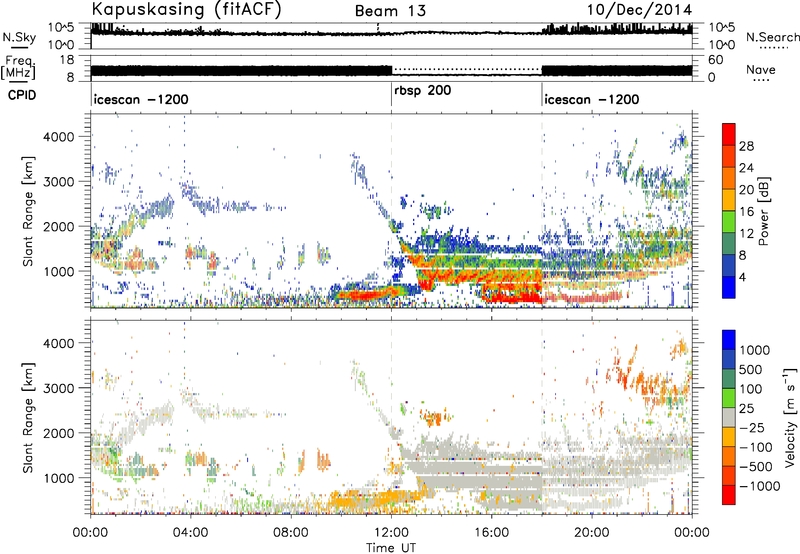
Task: Click the 'Beam 13' label
Action: [390, 11]
